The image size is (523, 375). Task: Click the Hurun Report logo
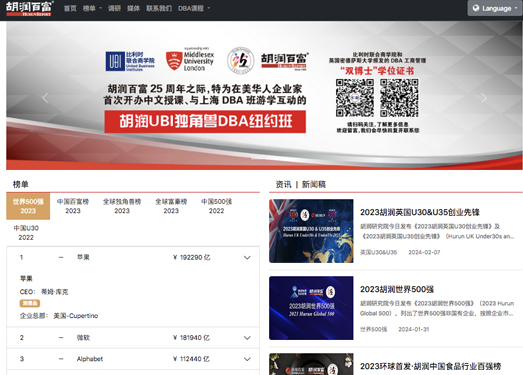tap(29, 8)
